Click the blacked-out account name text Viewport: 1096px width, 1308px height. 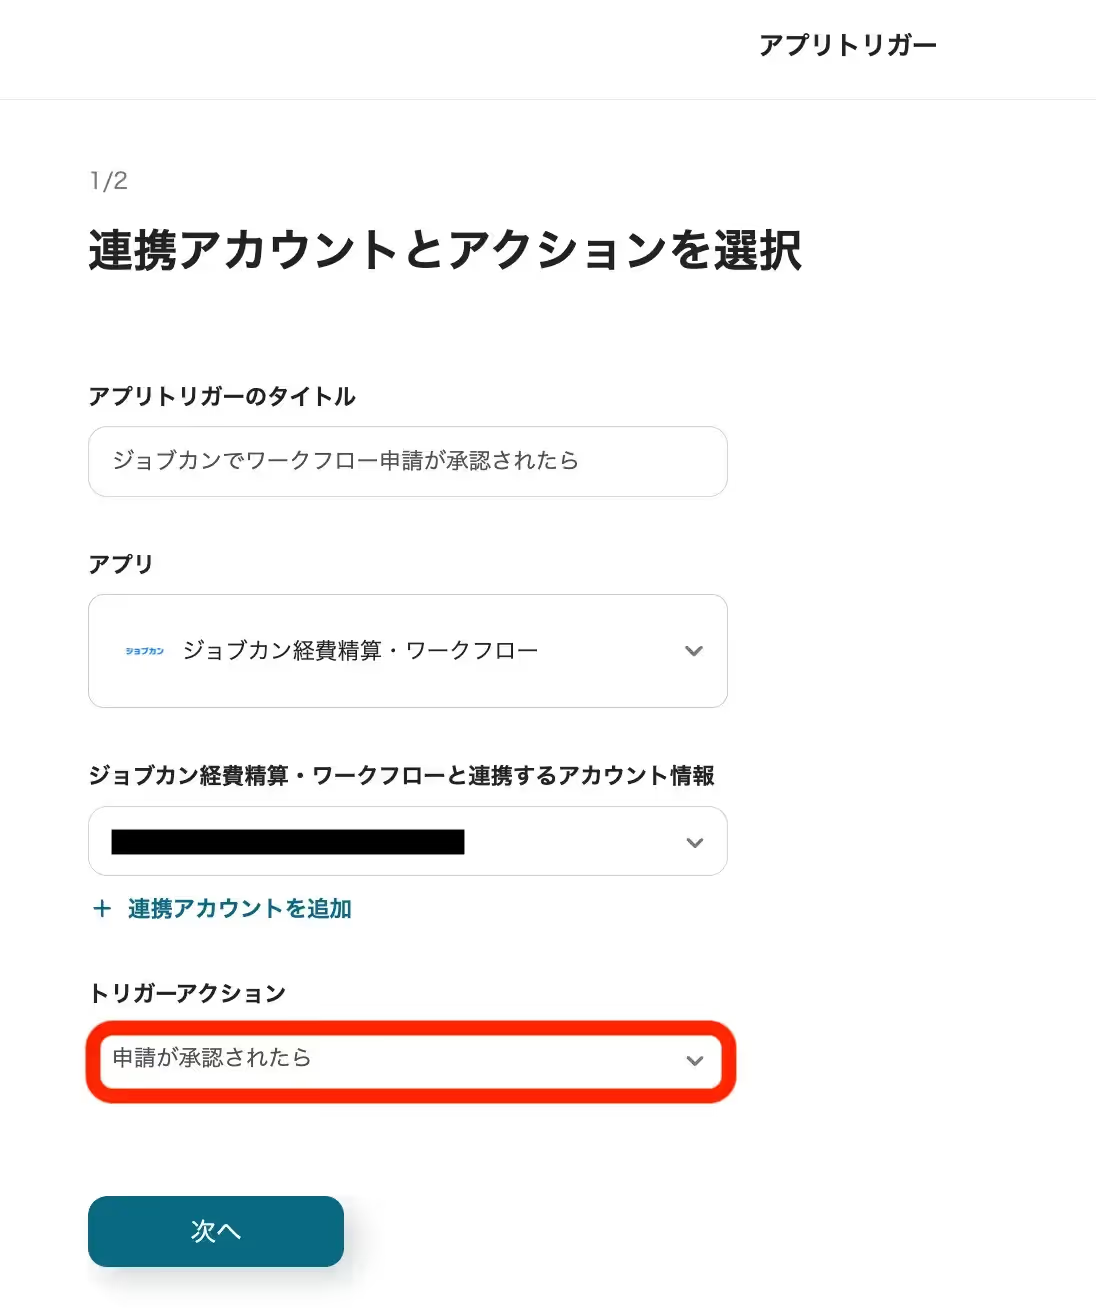tap(287, 842)
